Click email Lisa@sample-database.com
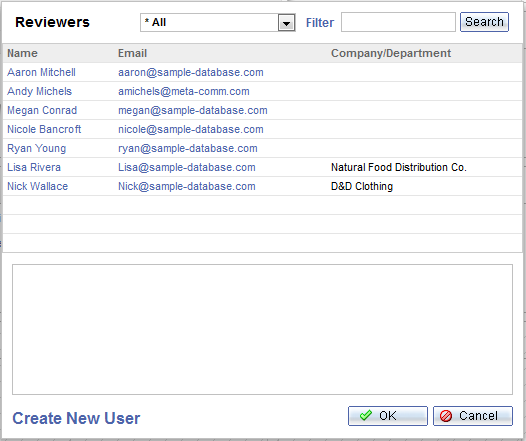 [187, 167]
